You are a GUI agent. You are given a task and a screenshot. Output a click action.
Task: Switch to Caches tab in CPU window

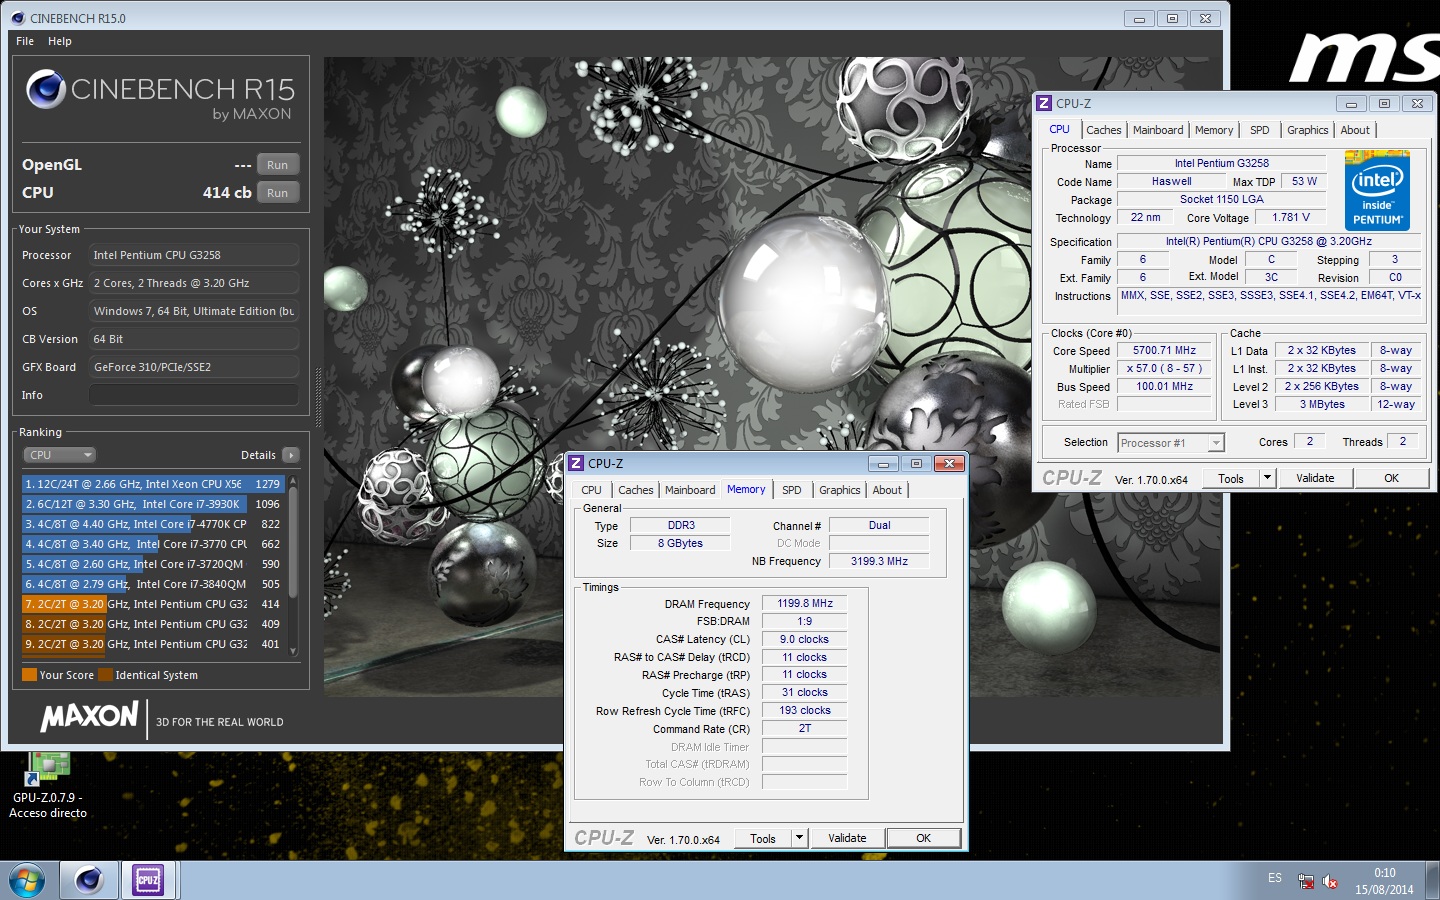click(x=1104, y=130)
